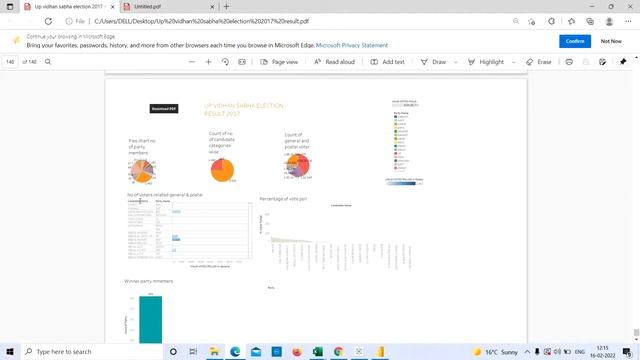
Task: Close the Untitled.pdf tab
Action: coord(212,7)
